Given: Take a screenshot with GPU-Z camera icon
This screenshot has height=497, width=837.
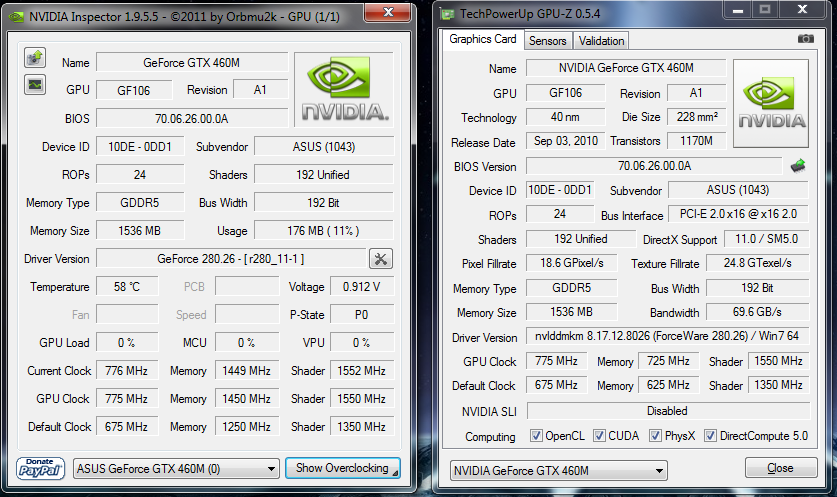Looking at the screenshot, I should pyautogui.click(x=806, y=38).
